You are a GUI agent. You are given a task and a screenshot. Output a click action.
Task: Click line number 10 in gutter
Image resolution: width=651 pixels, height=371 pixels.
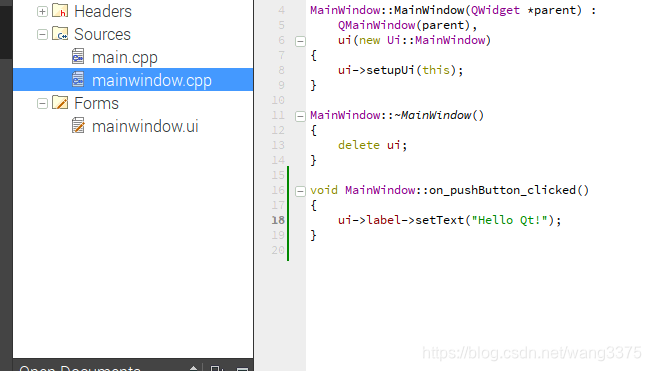tap(278, 100)
